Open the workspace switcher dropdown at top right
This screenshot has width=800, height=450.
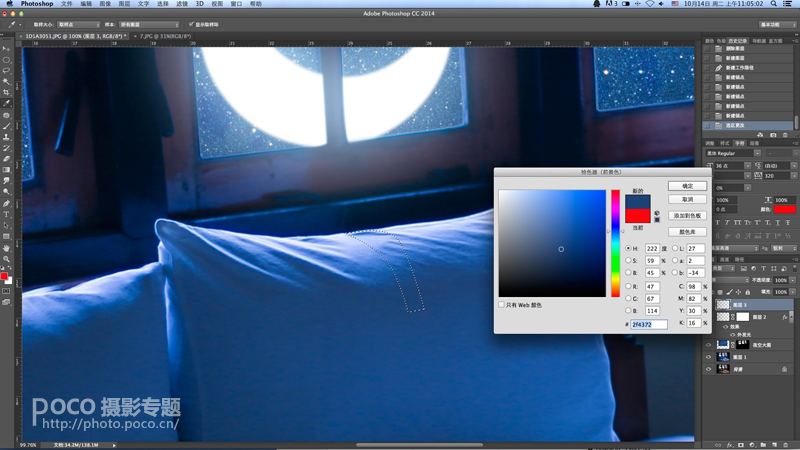pyautogui.click(x=778, y=24)
